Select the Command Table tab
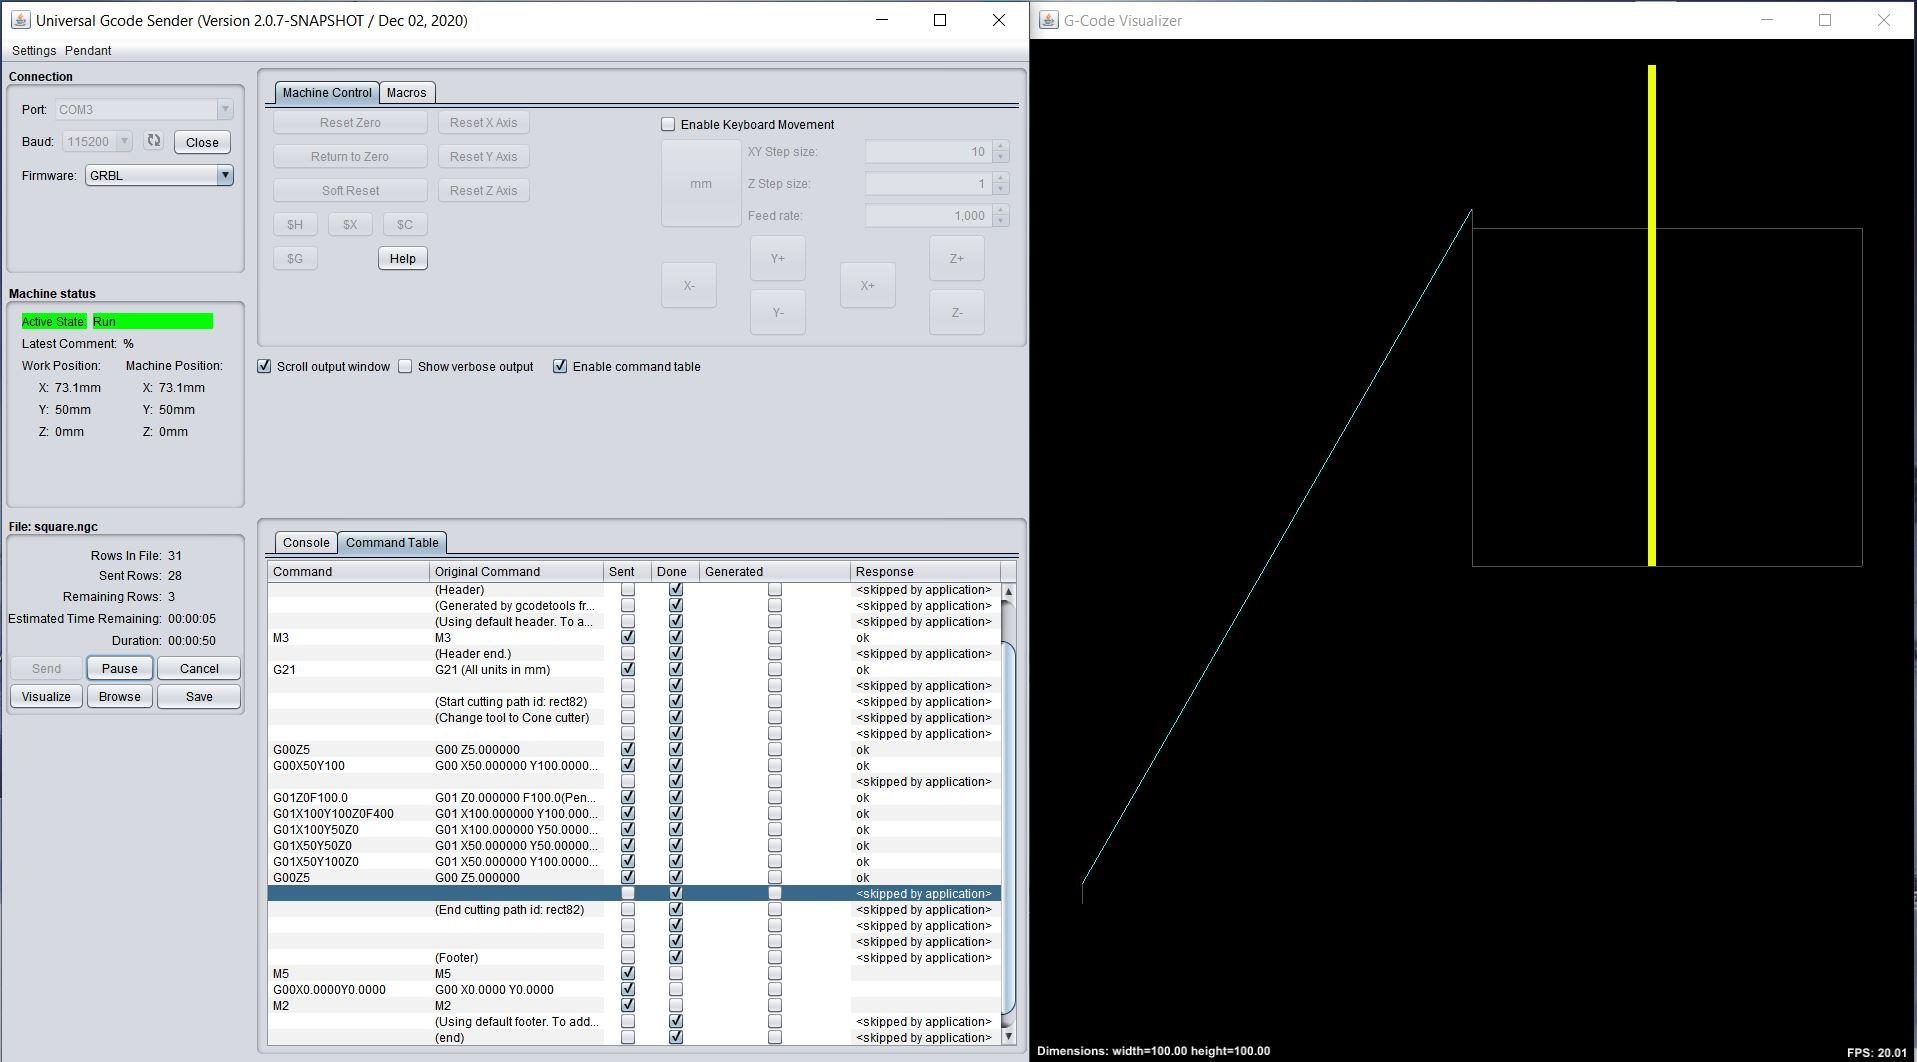Viewport: 1917px width, 1062px height. (x=392, y=542)
